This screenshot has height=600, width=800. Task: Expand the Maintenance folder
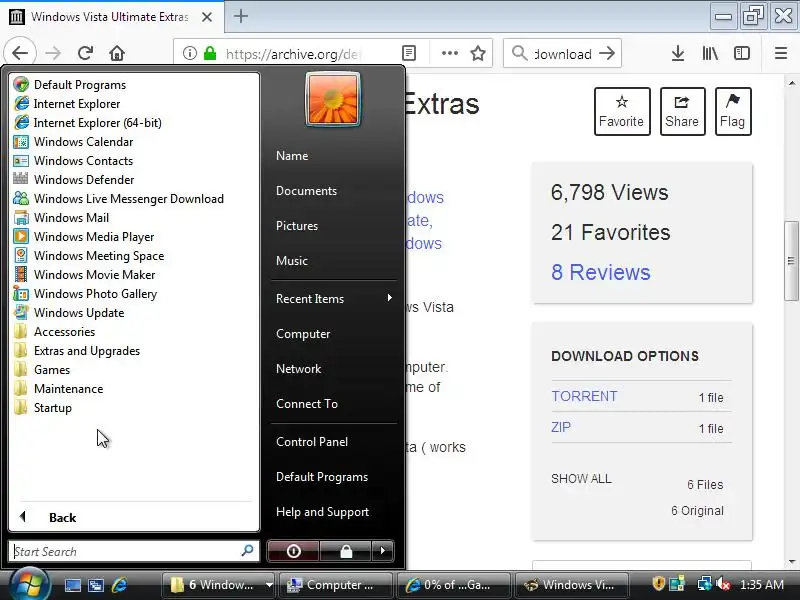tap(58, 389)
